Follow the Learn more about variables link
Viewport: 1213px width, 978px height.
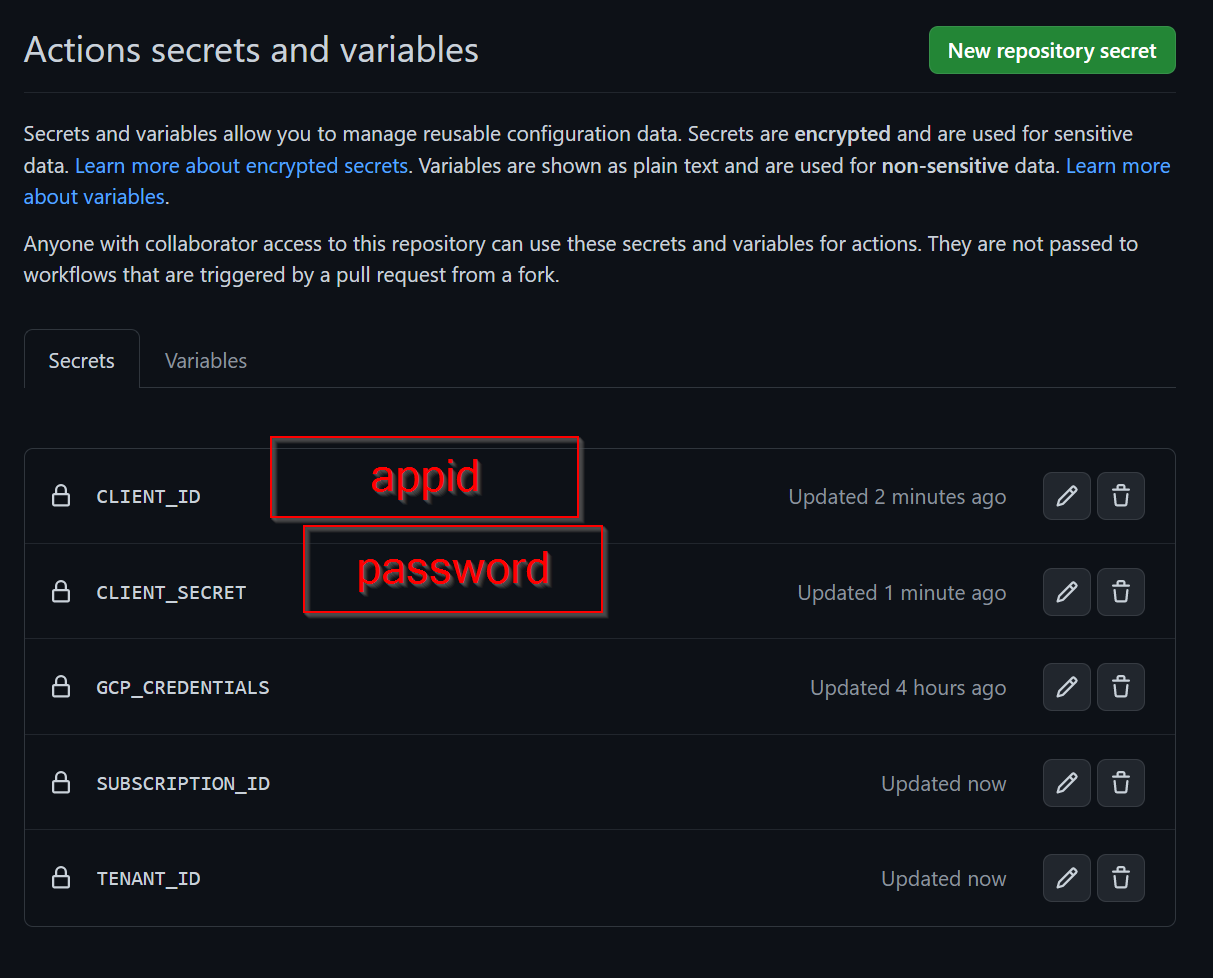pos(597,181)
